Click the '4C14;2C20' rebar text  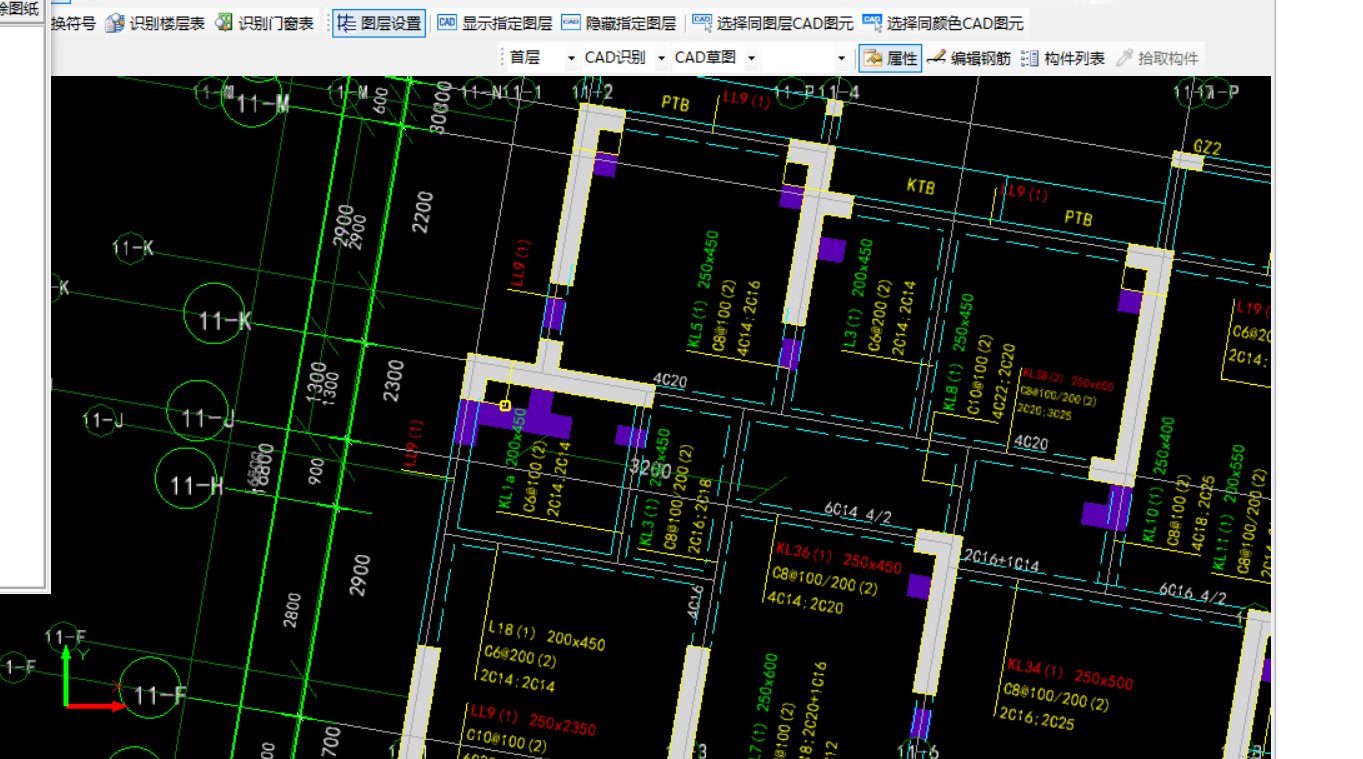coord(804,603)
